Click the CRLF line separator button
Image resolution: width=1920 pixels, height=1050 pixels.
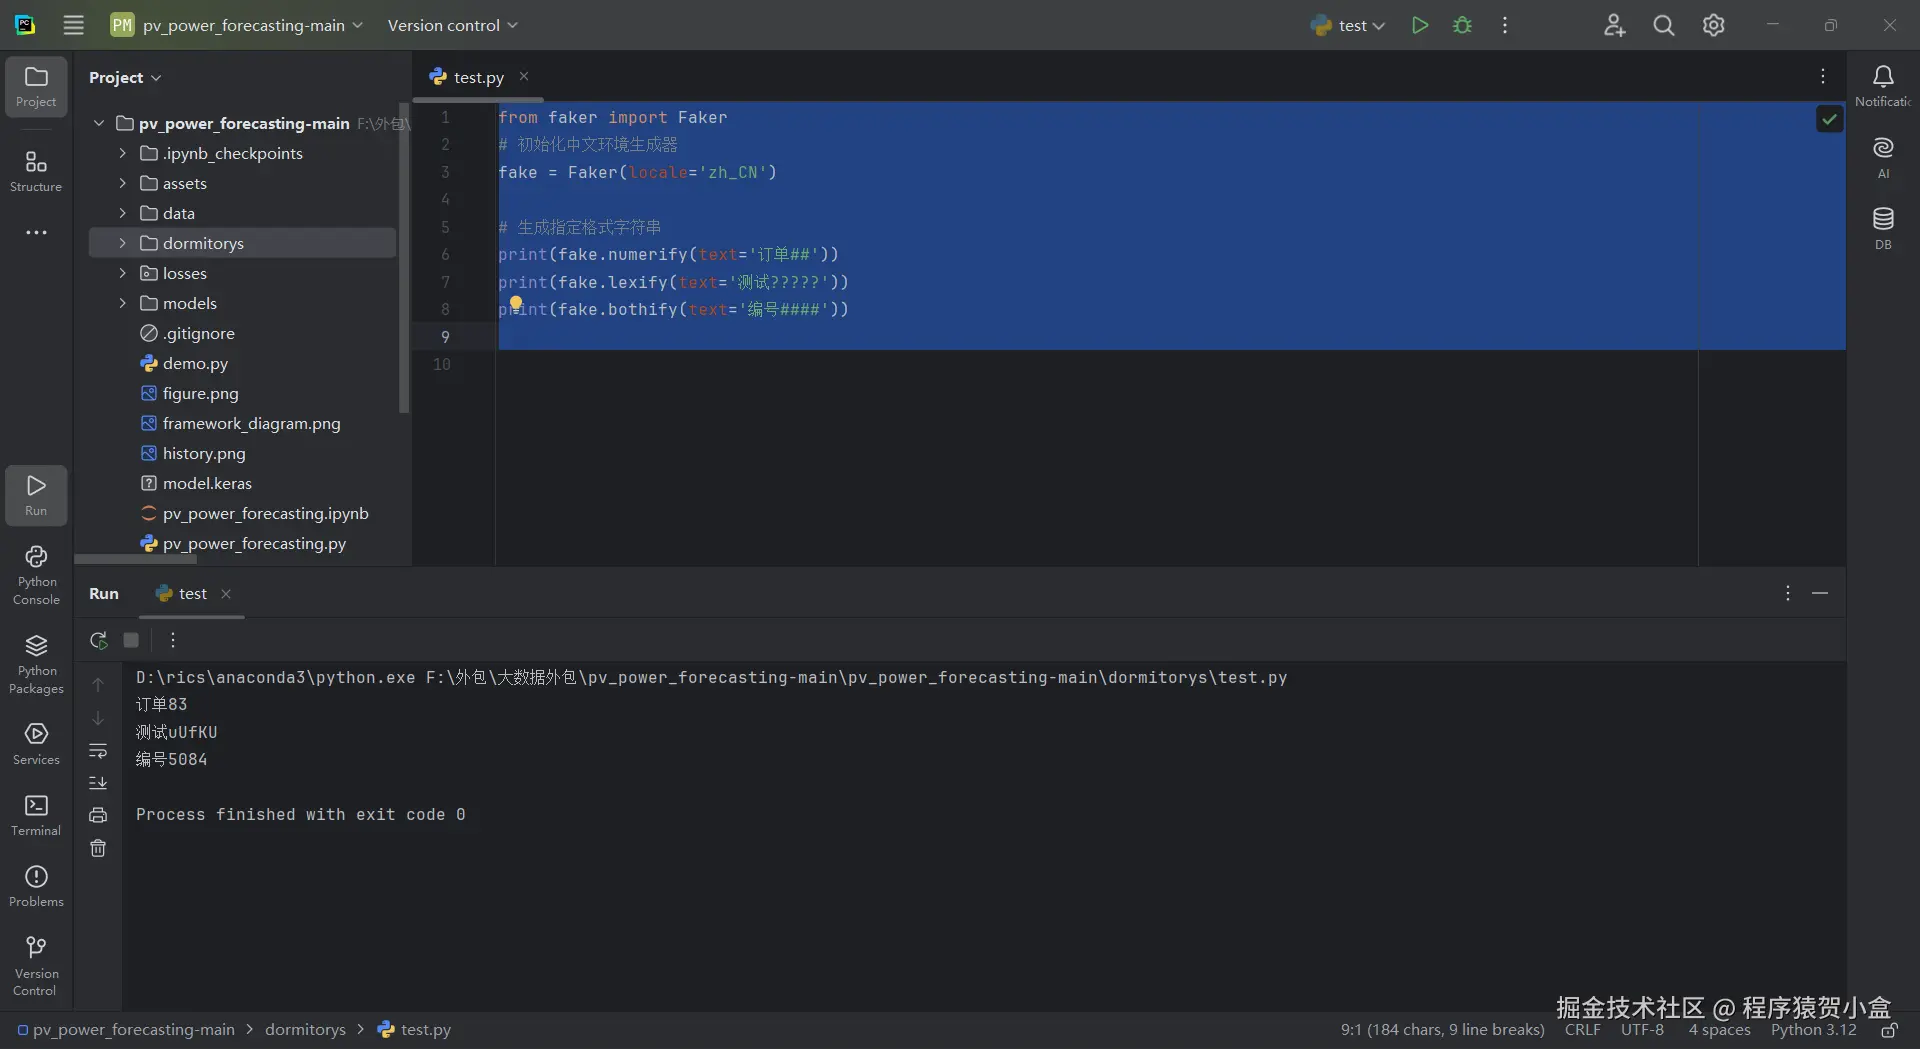(x=1582, y=1030)
